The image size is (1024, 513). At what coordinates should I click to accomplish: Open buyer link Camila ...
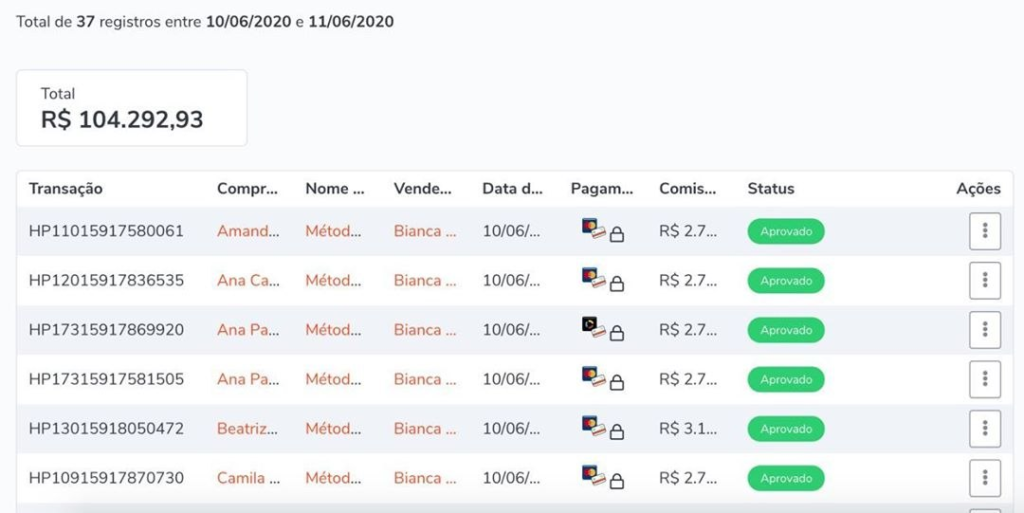[249, 478]
